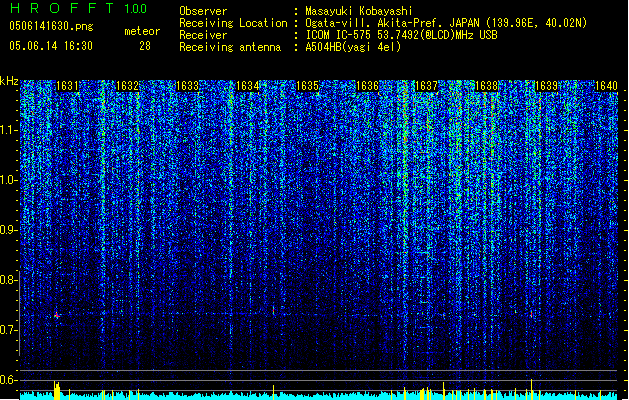Click the 1639 time marker
Image resolution: width=629 pixels, height=400 pixels.
(546, 86)
